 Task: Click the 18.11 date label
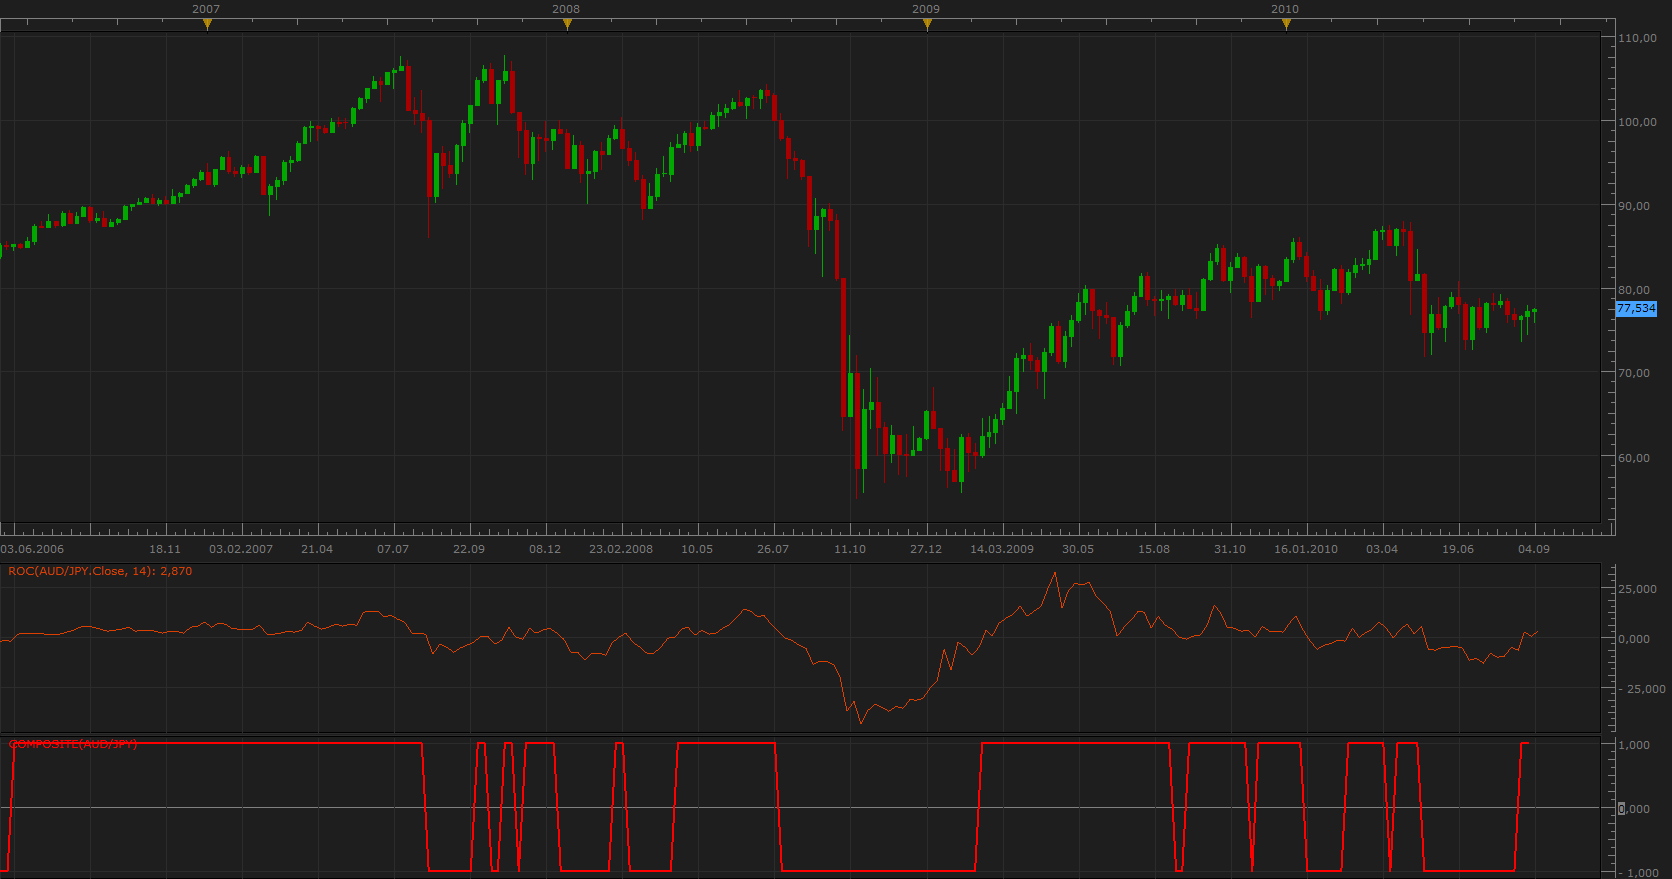coord(165,549)
